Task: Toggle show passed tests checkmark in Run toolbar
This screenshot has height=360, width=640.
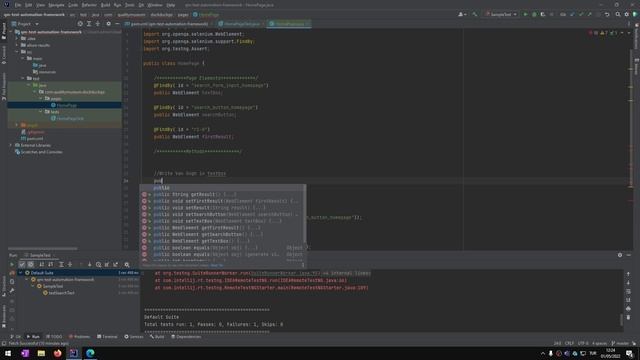Action: 22,264
